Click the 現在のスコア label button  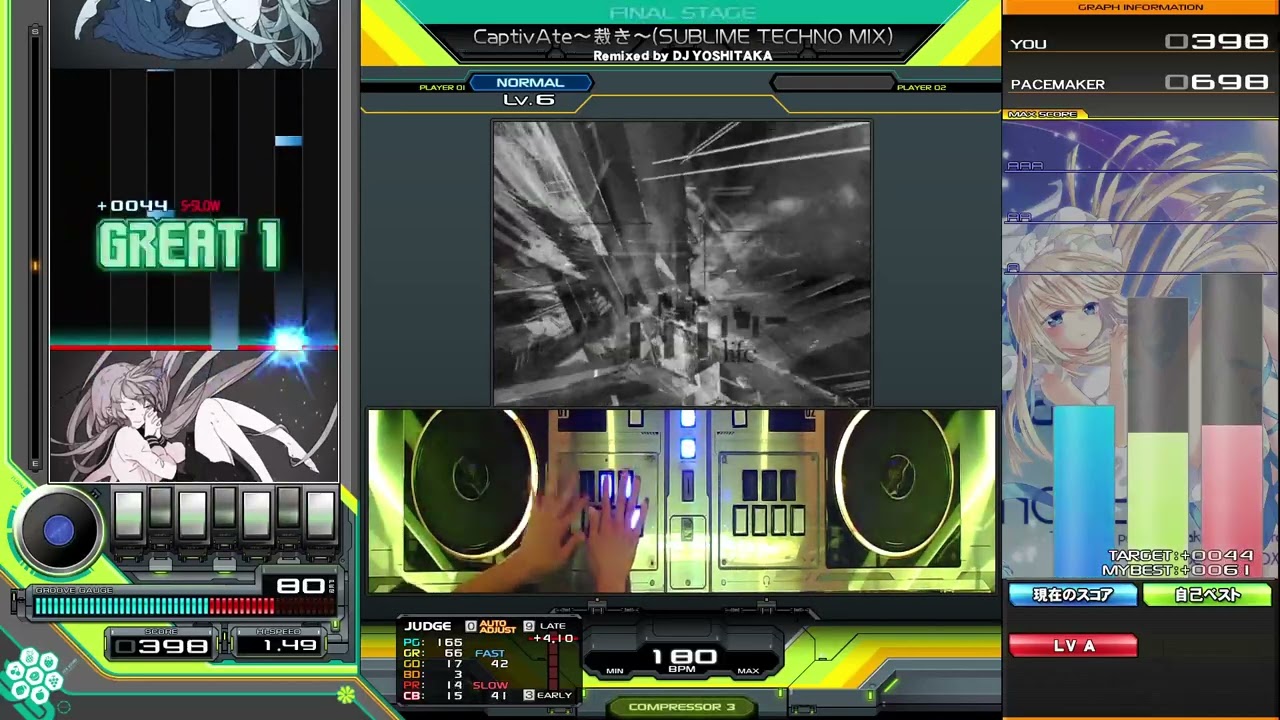tap(1073, 595)
